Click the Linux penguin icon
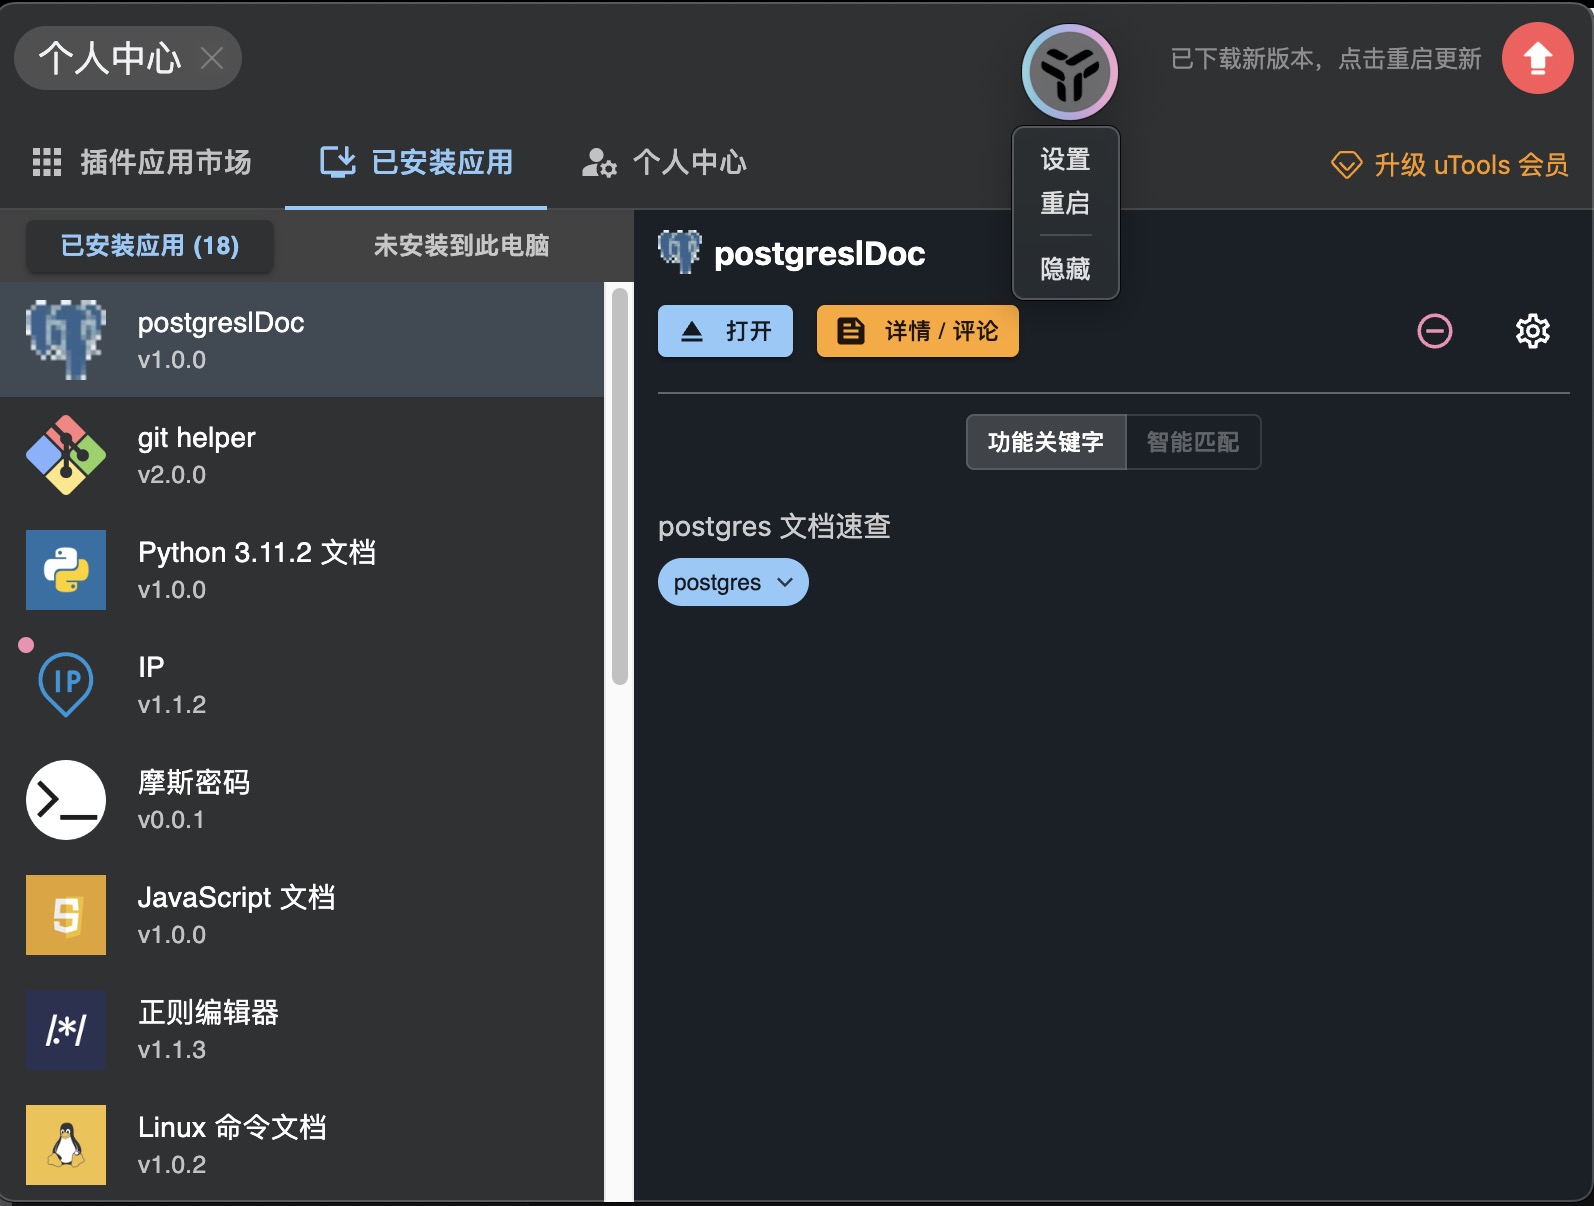Image resolution: width=1594 pixels, height=1206 pixels. (66, 1145)
